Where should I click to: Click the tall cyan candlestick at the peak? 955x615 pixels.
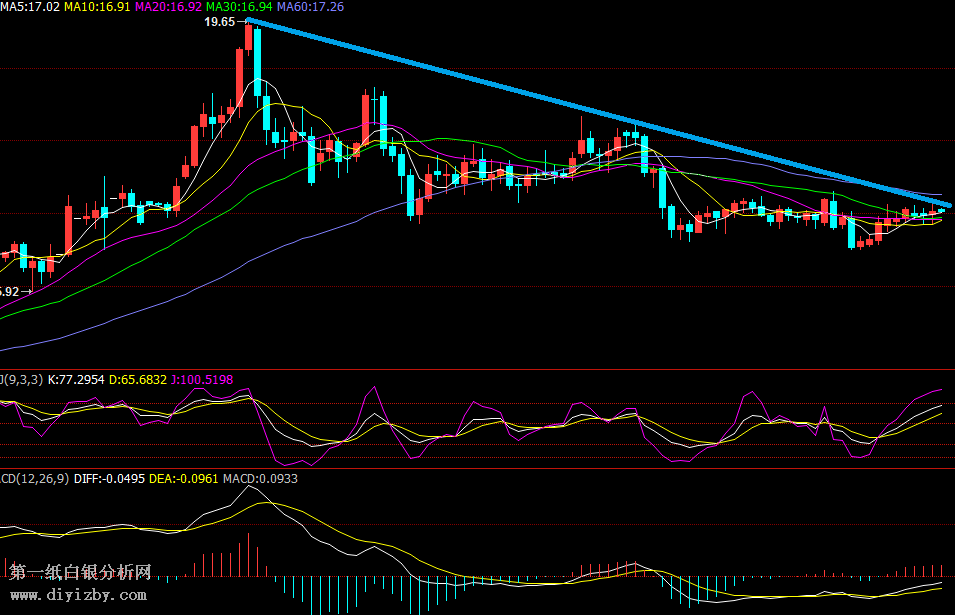tap(257, 62)
